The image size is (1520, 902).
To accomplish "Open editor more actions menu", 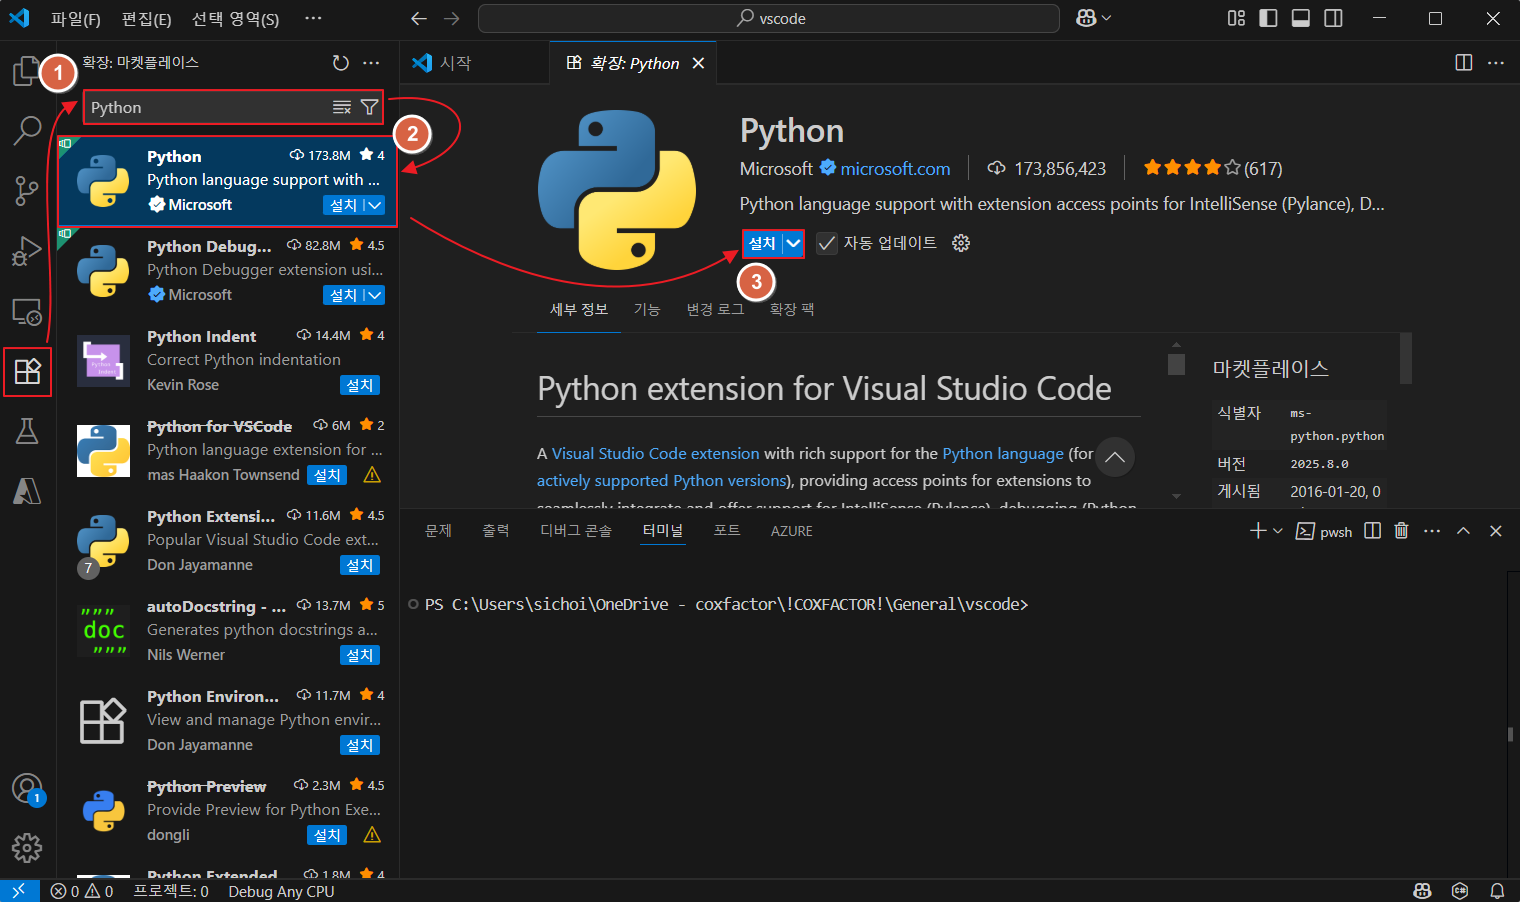I will pos(1496,63).
